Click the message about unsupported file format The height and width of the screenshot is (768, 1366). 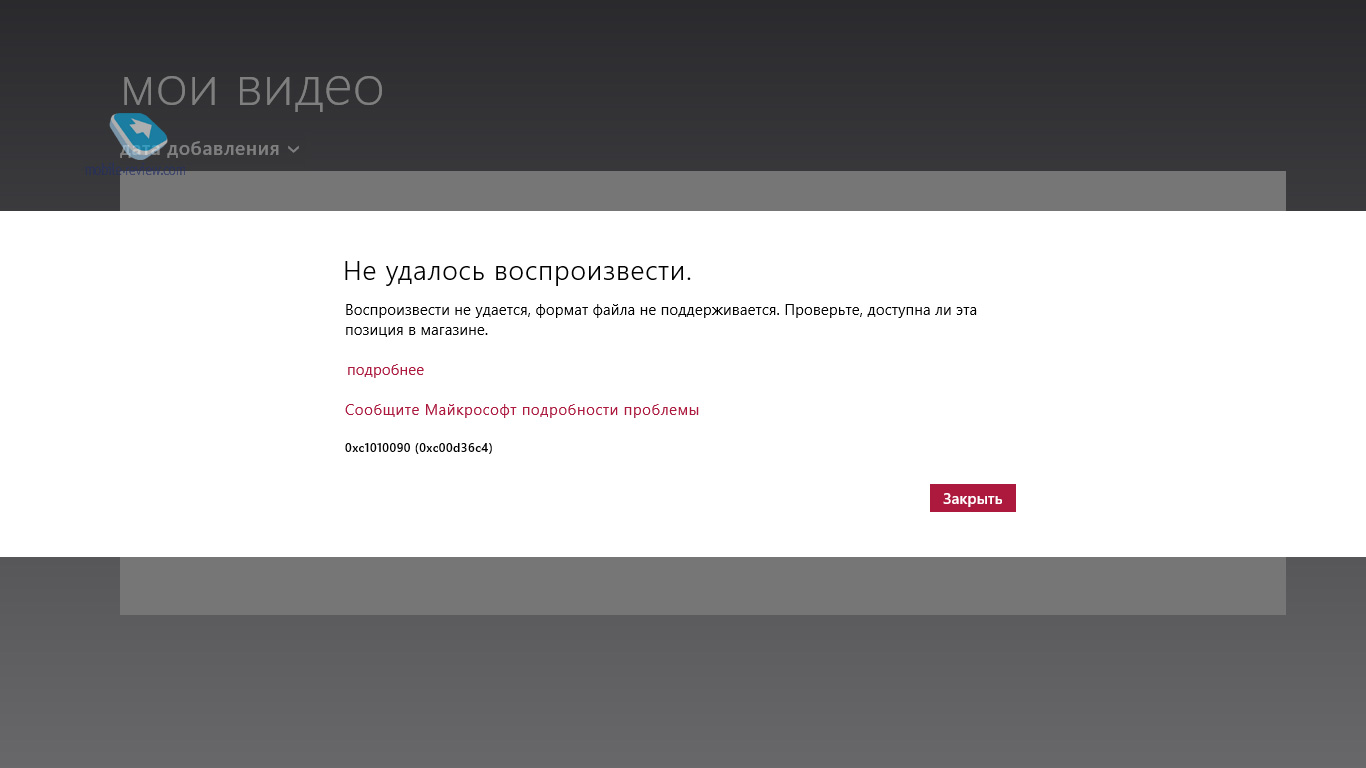[560, 310]
